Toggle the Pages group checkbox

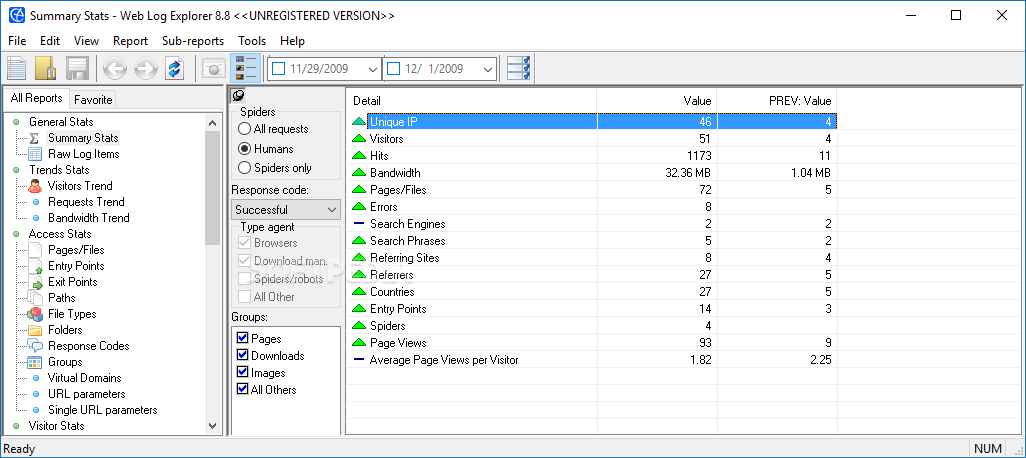[x=243, y=338]
